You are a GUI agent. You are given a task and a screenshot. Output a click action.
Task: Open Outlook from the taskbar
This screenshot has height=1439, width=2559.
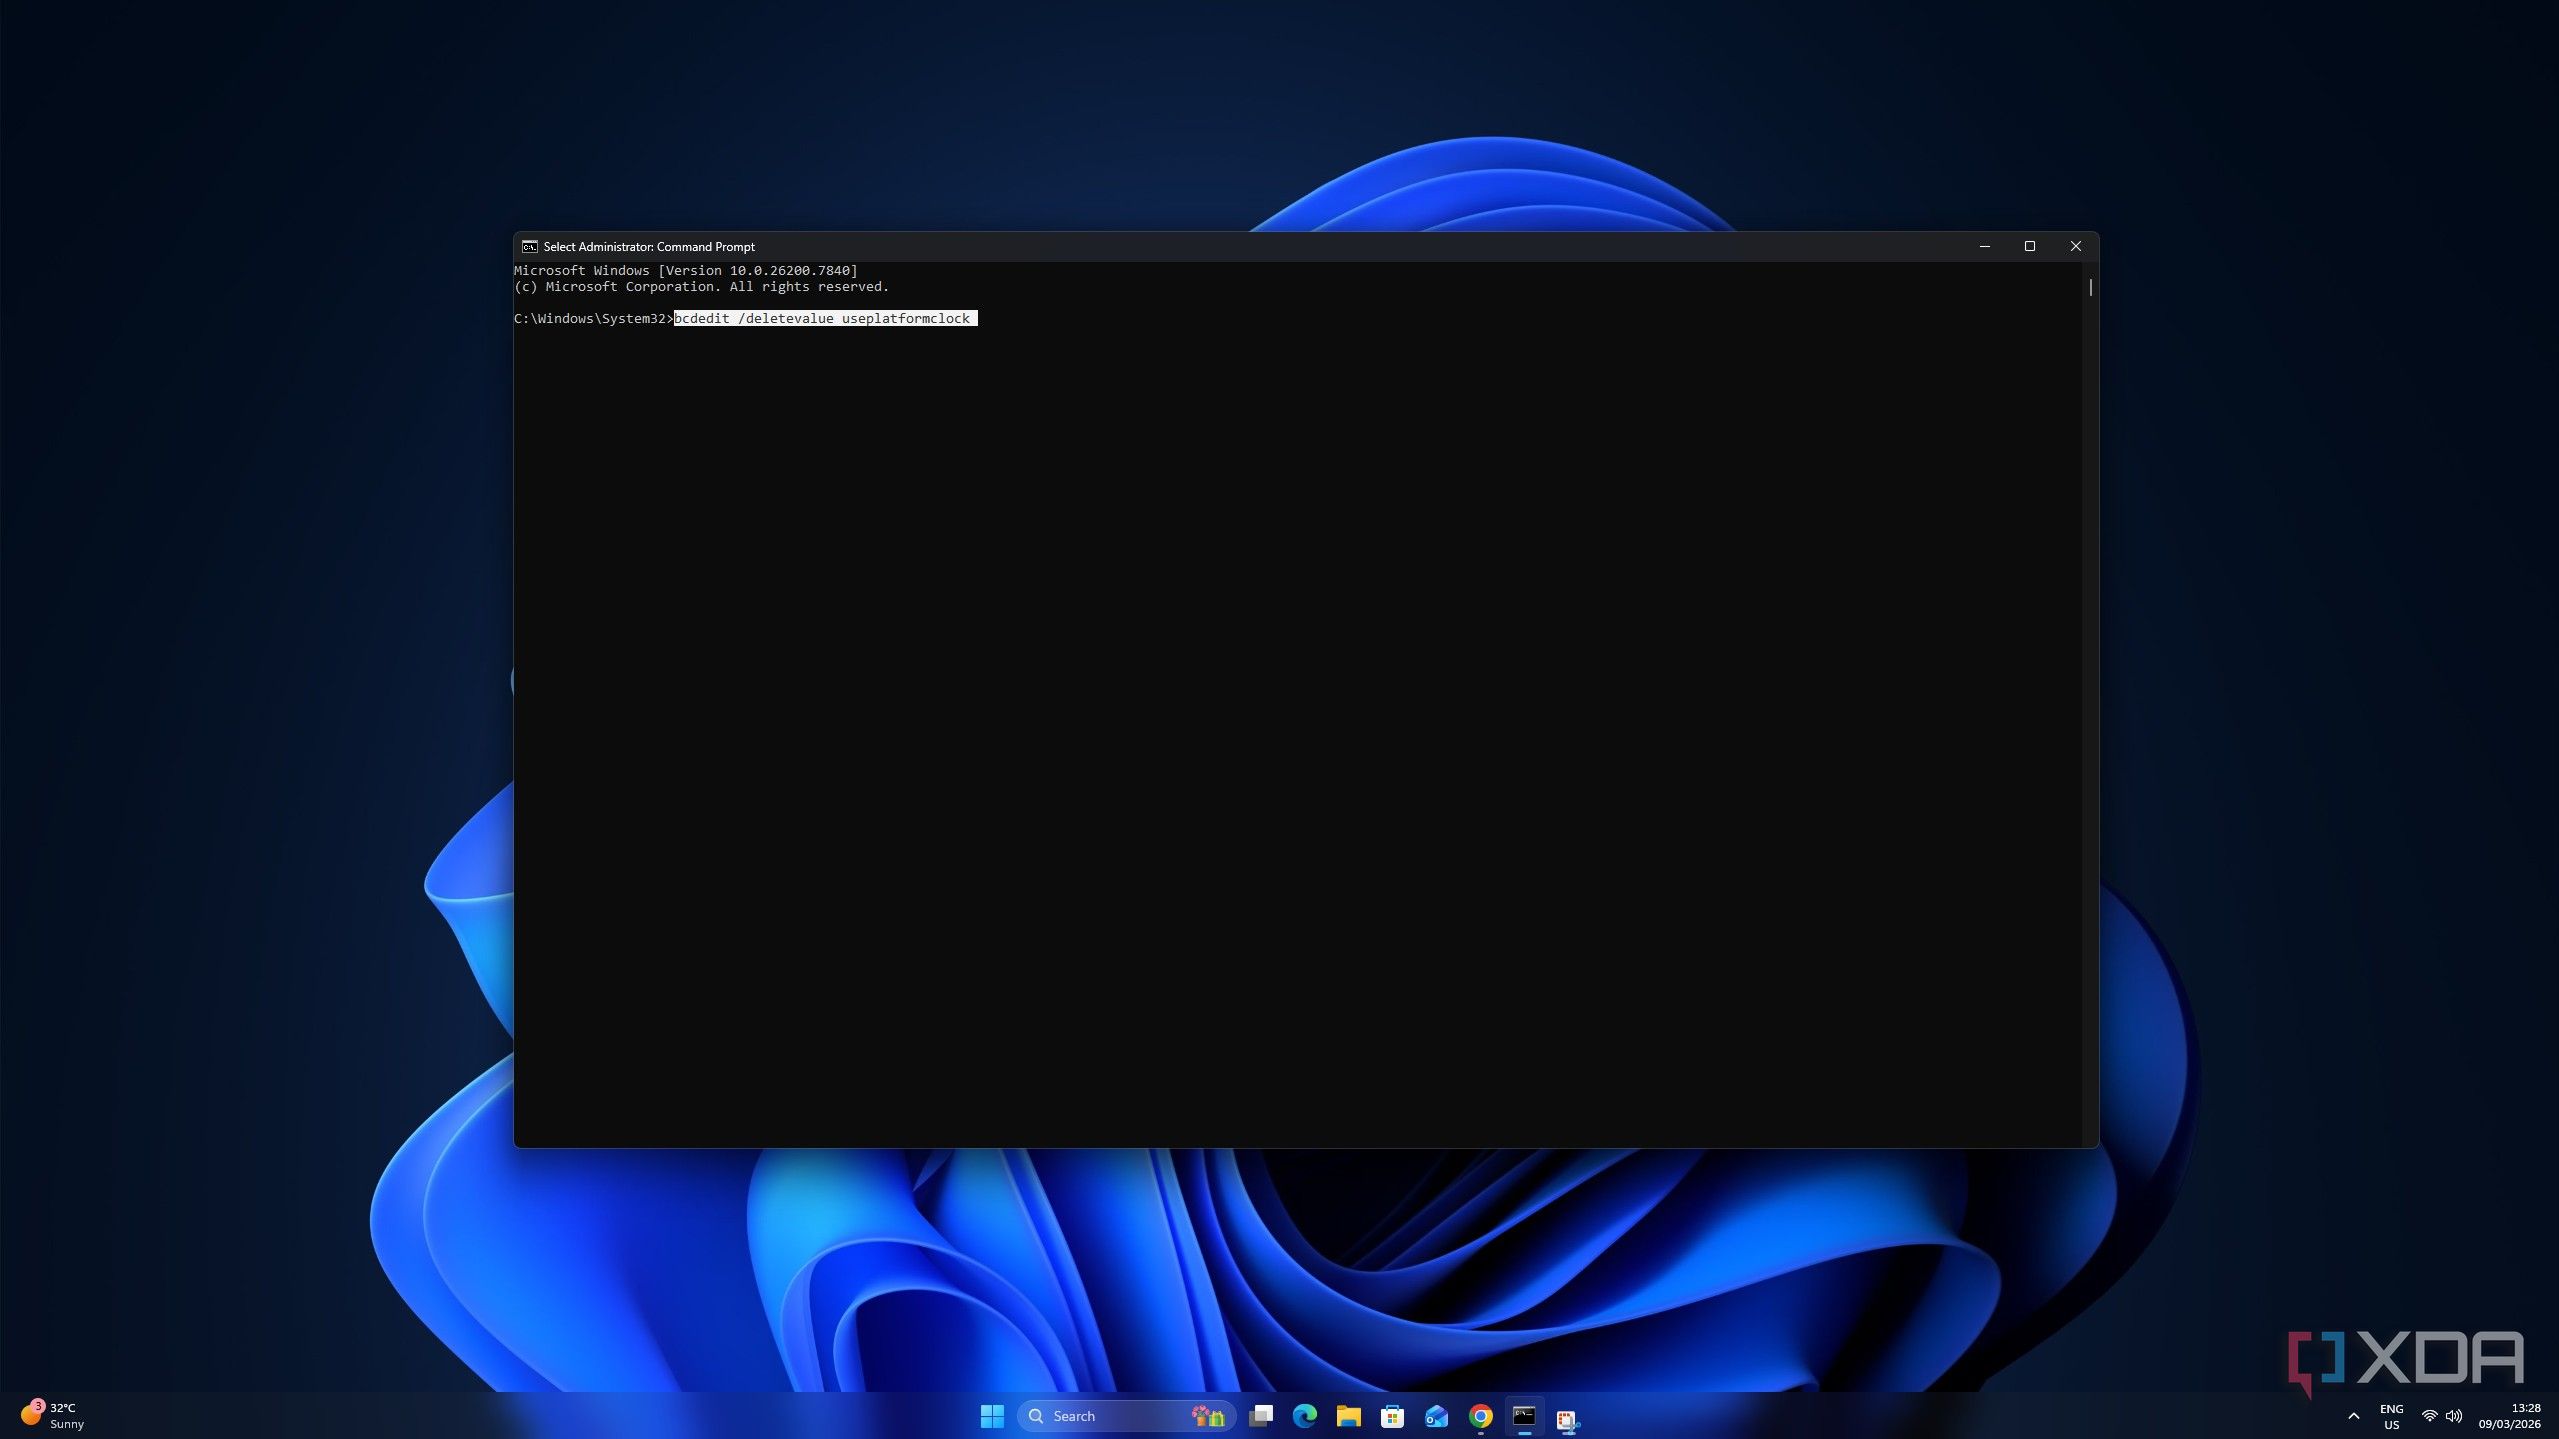coord(1436,1416)
